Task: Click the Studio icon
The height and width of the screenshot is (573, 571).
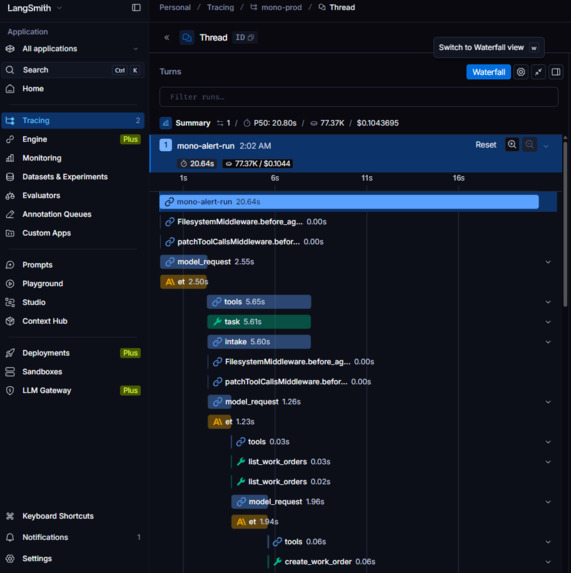Action: (x=10, y=302)
